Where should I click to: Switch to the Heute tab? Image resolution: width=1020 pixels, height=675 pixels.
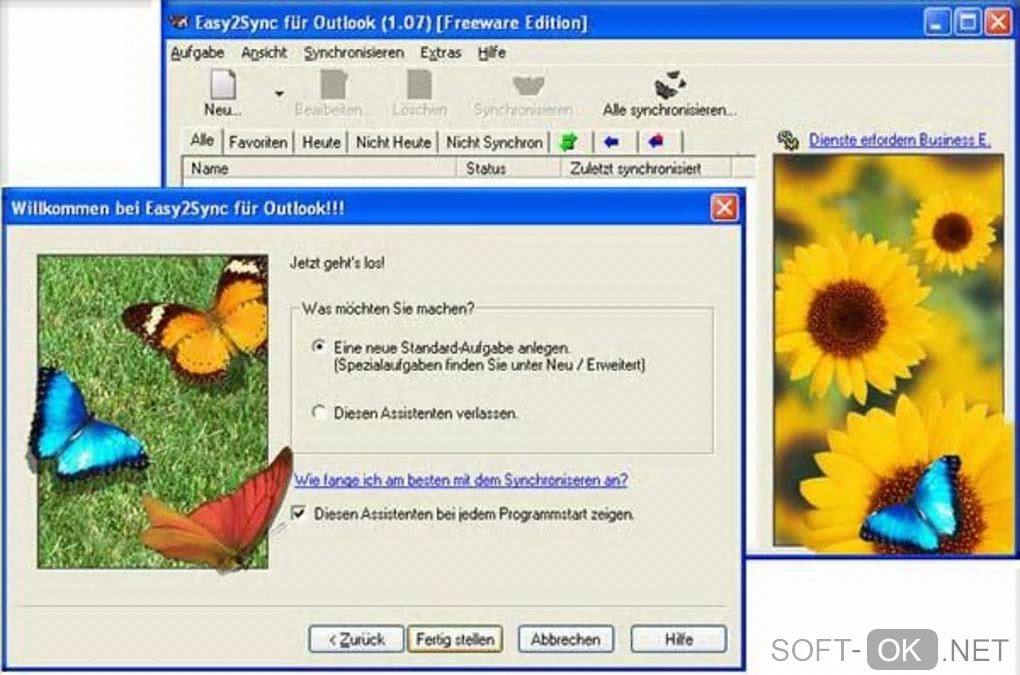pyautogui.click(x=321, y=142)
